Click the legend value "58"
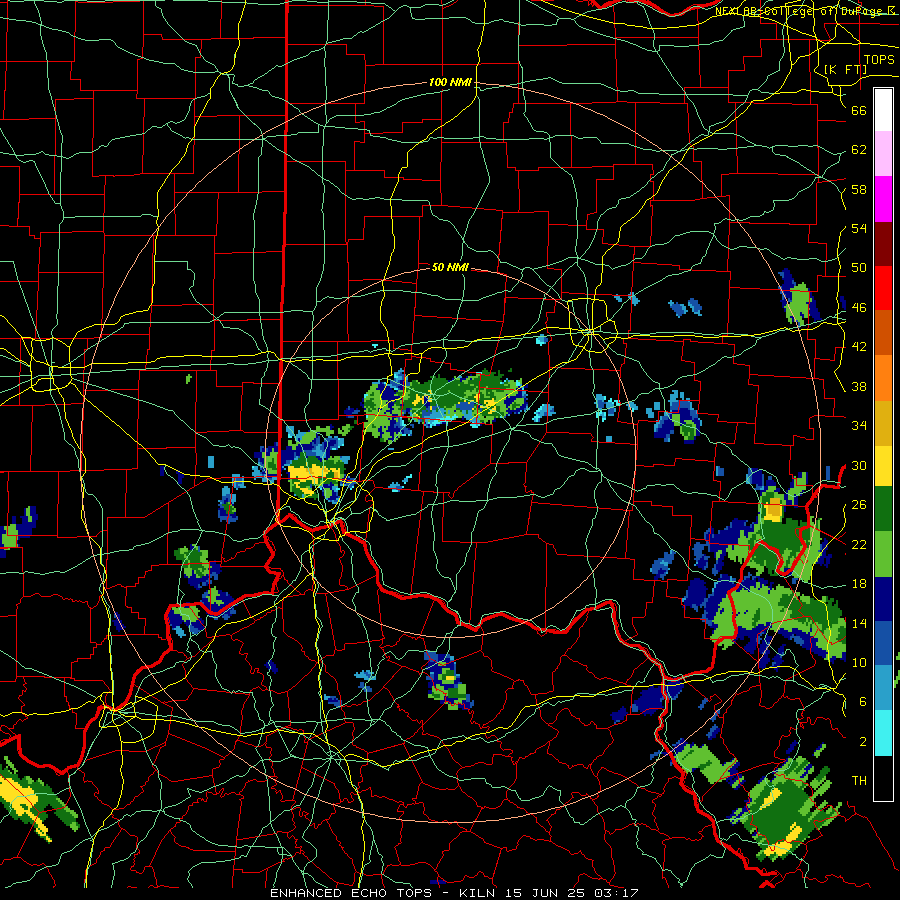This screenshot has height=900, width=900. (859, 189)
